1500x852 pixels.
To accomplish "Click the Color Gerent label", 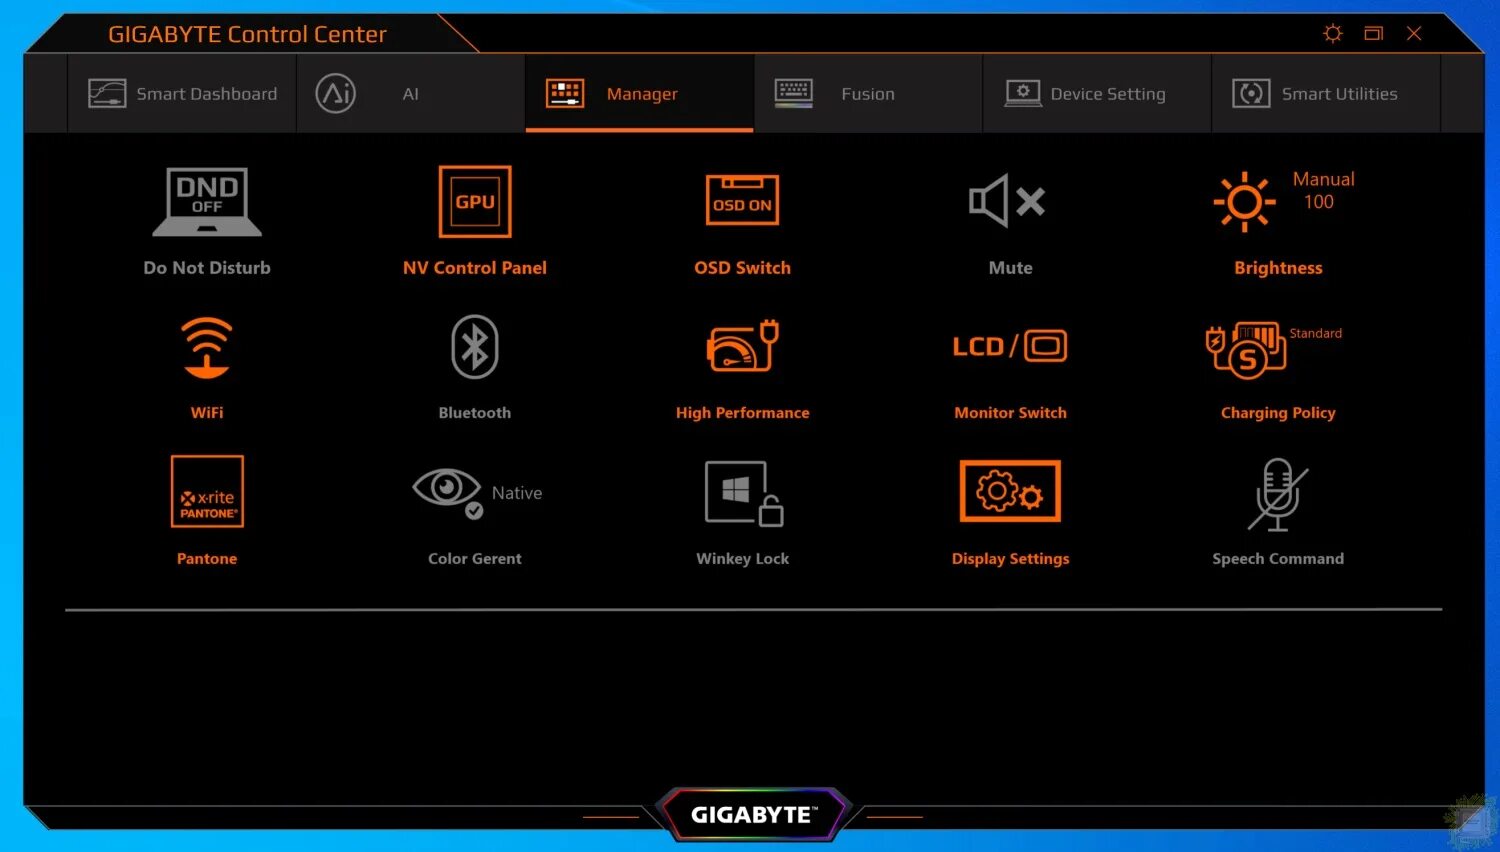I will pos(475,559).
